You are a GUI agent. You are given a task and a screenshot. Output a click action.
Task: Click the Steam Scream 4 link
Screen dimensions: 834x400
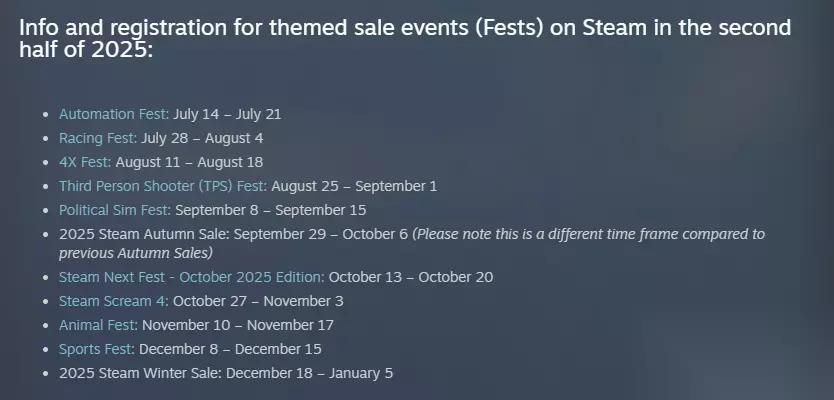pyautogui.click(x=114, y=301)
